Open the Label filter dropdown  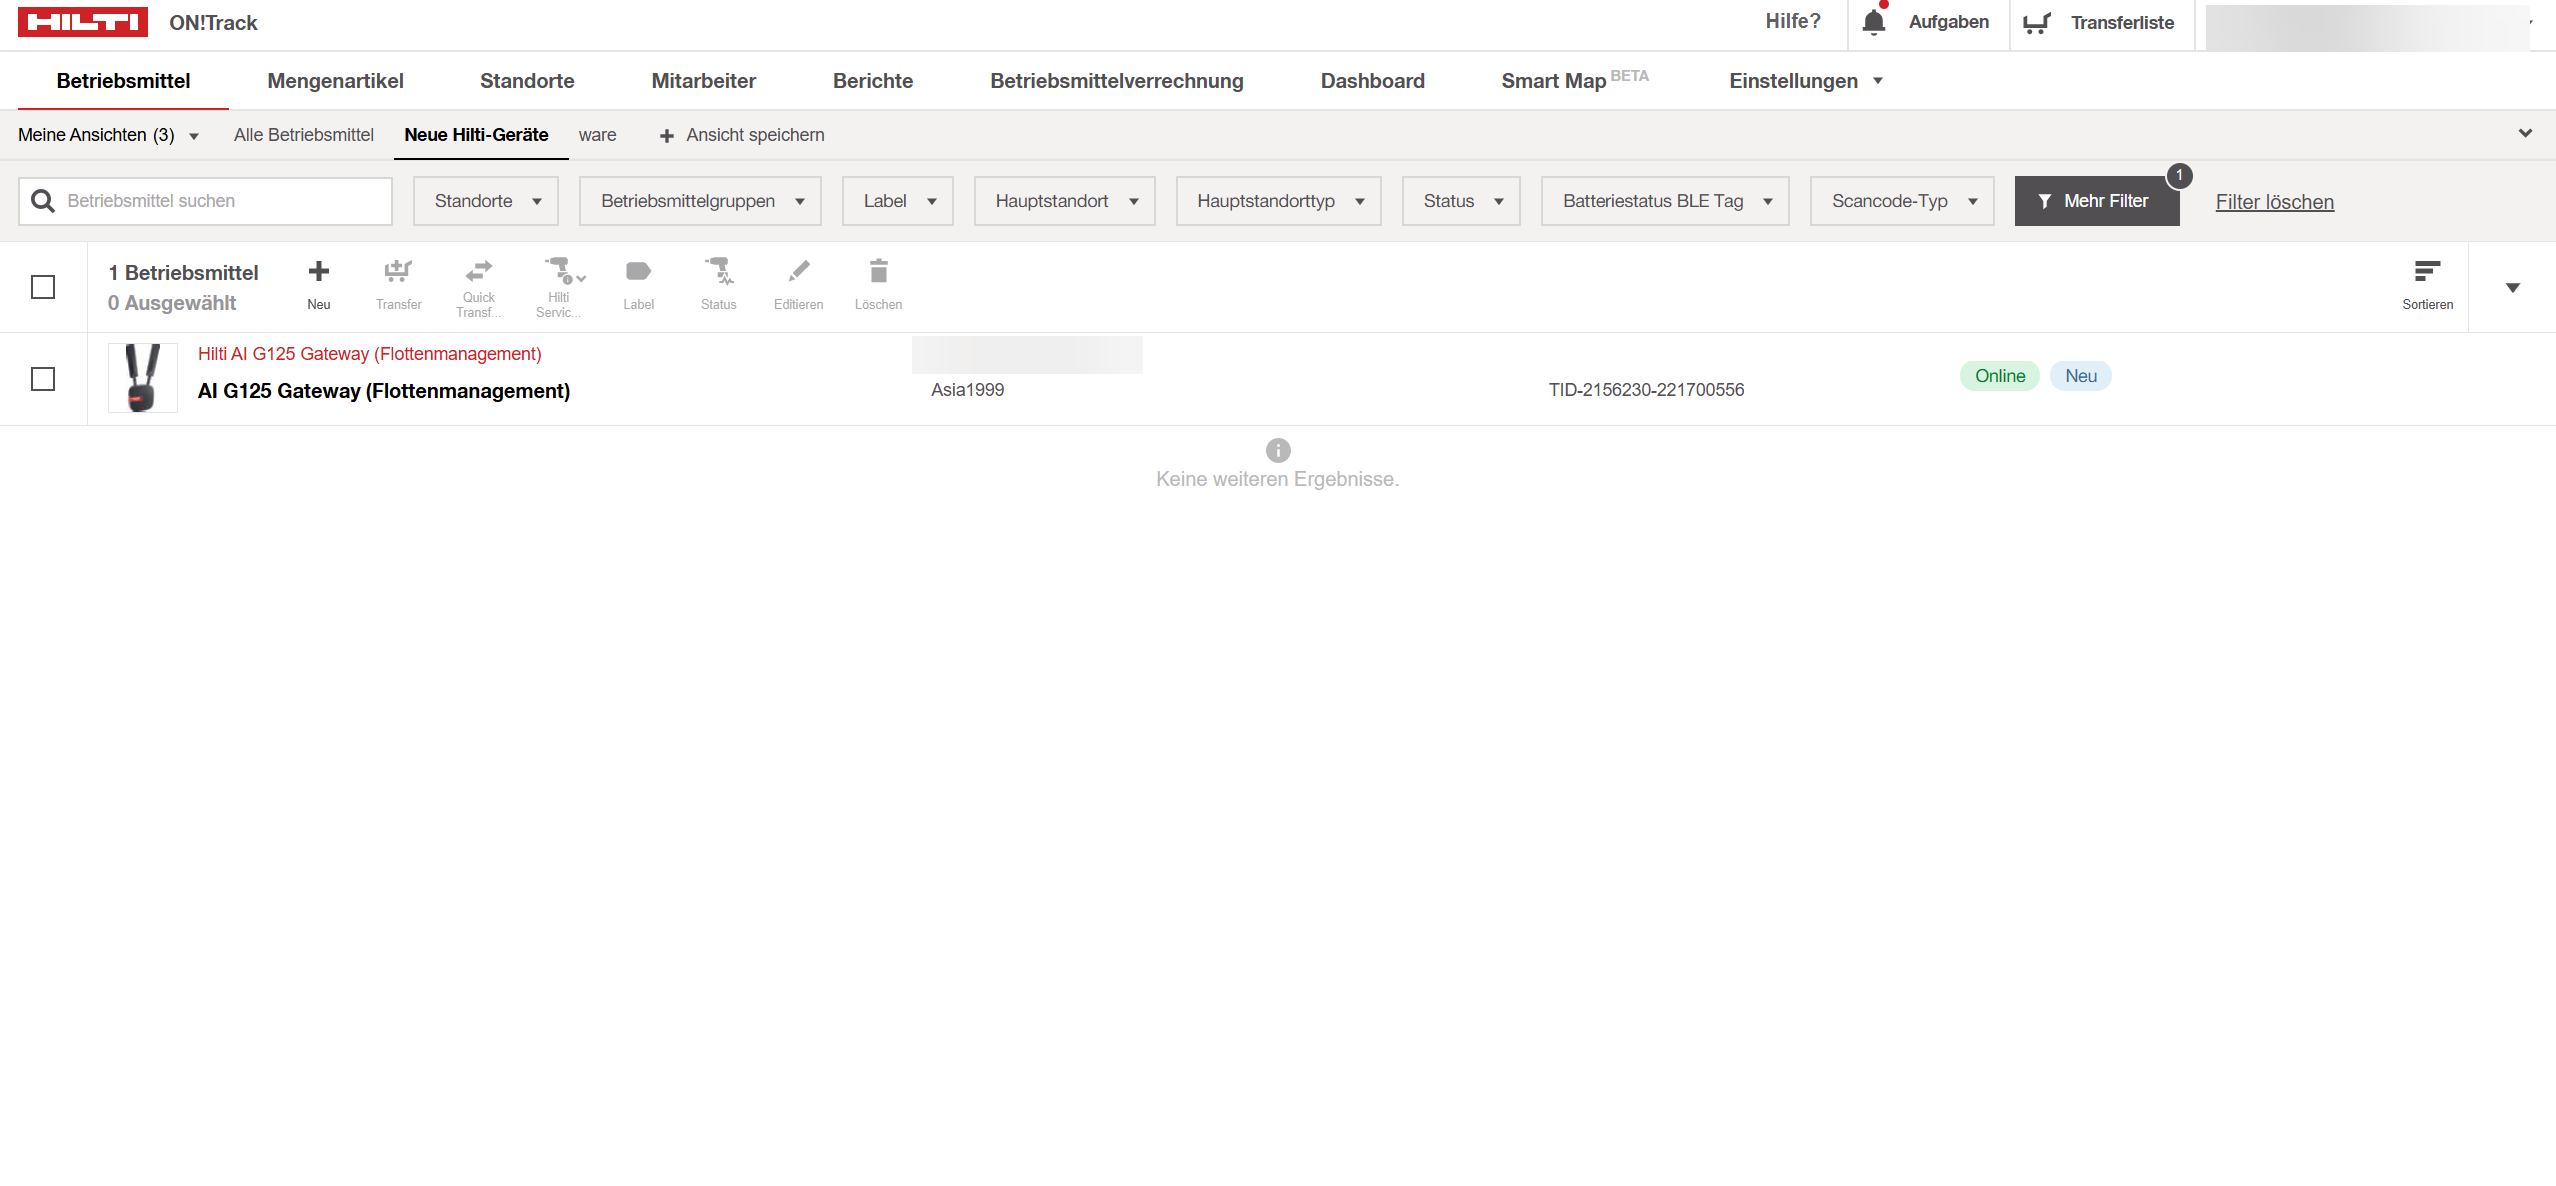click(898, 201)
